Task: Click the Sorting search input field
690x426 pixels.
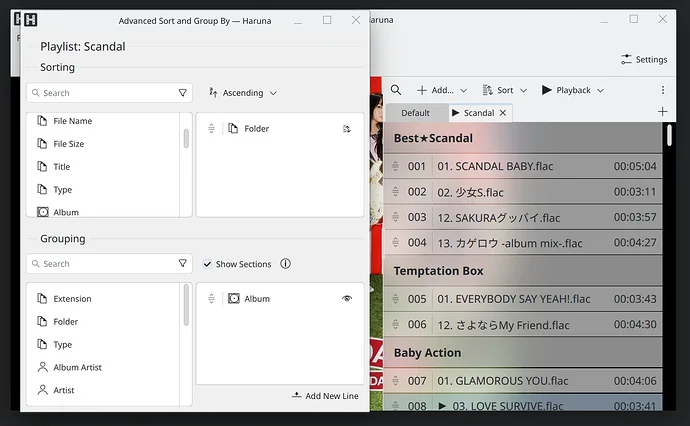Action: (100, 93)
